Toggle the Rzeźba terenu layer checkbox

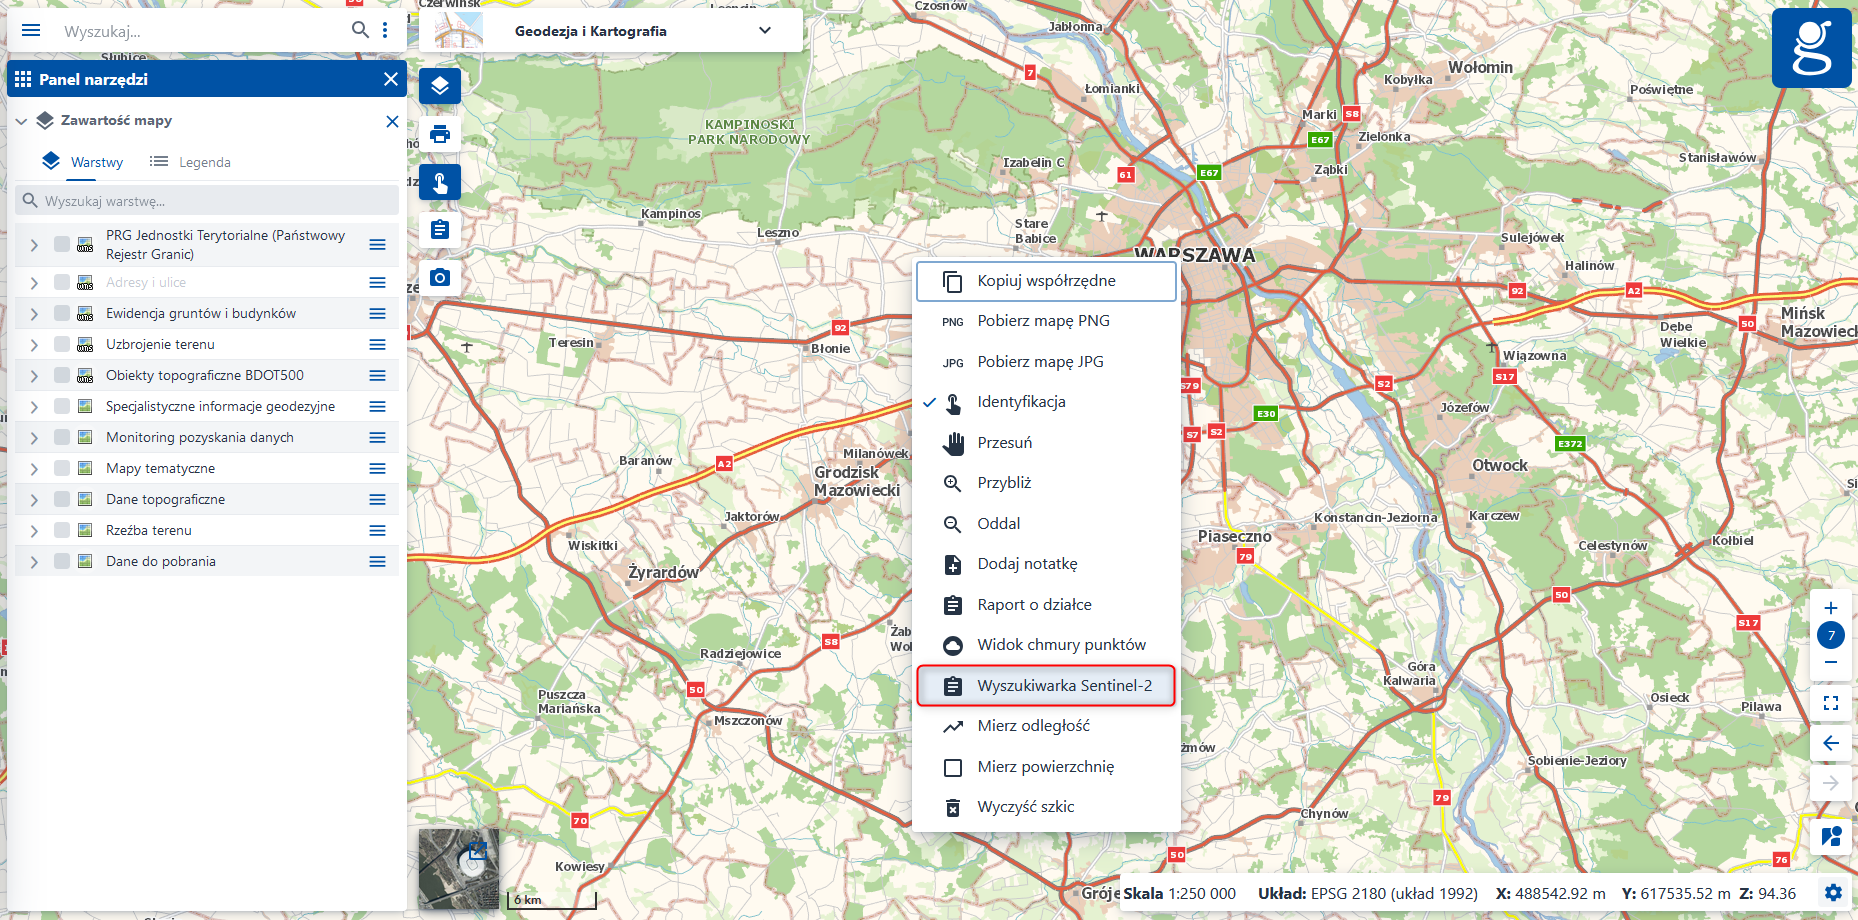tap(62, 530)
